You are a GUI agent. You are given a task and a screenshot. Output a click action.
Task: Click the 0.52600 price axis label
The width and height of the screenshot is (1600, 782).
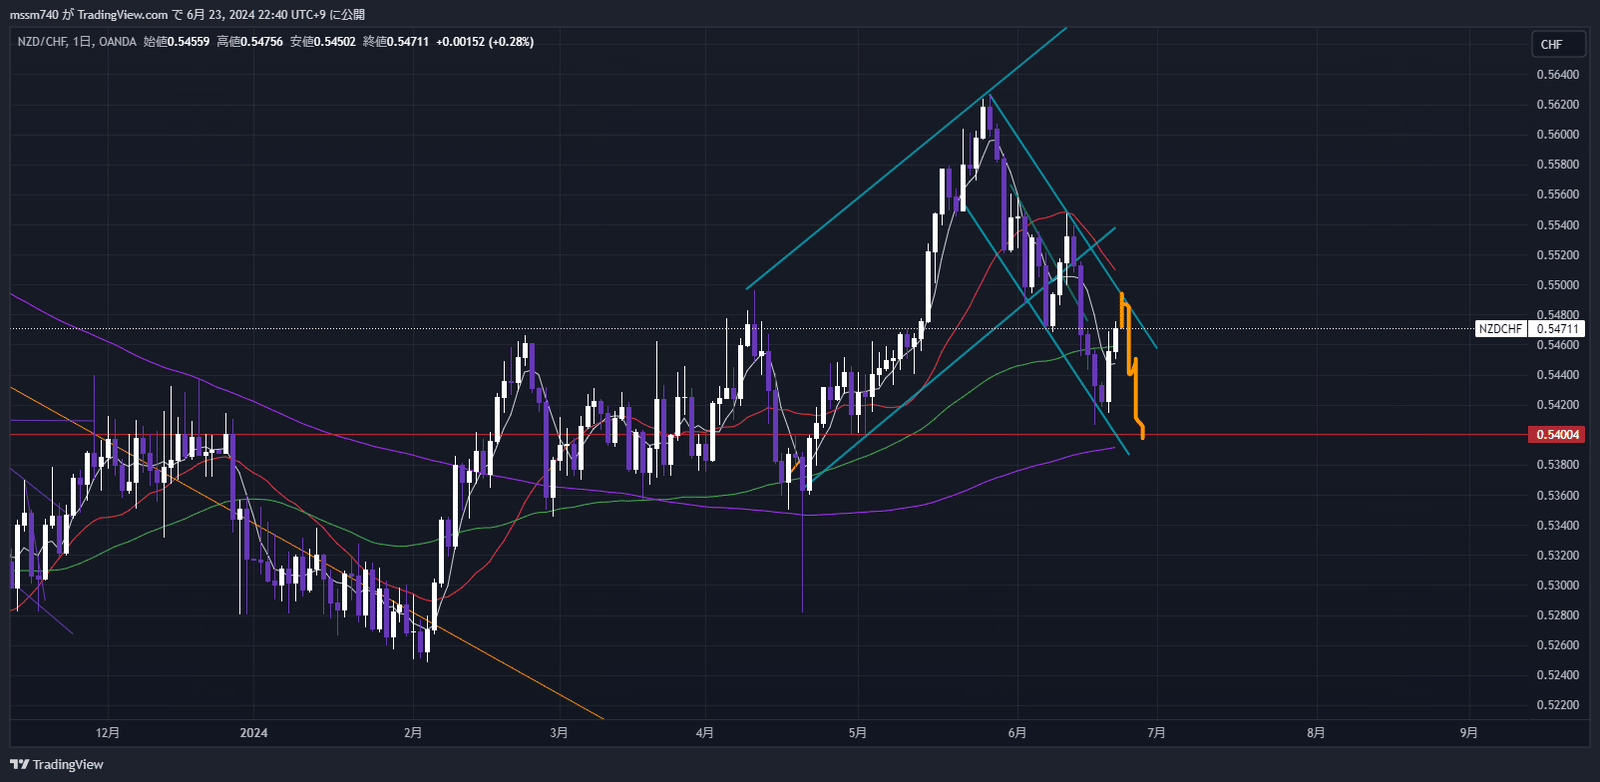[1557, 645]
